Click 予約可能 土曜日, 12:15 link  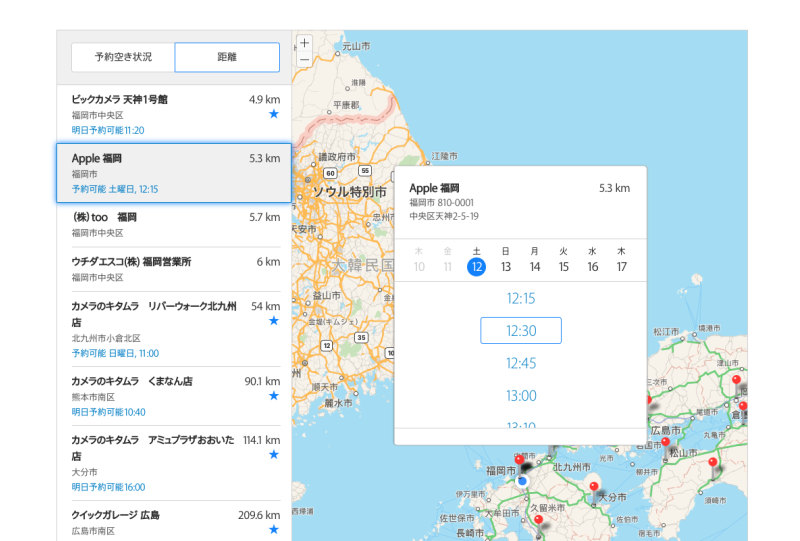(x=115, y=189)
